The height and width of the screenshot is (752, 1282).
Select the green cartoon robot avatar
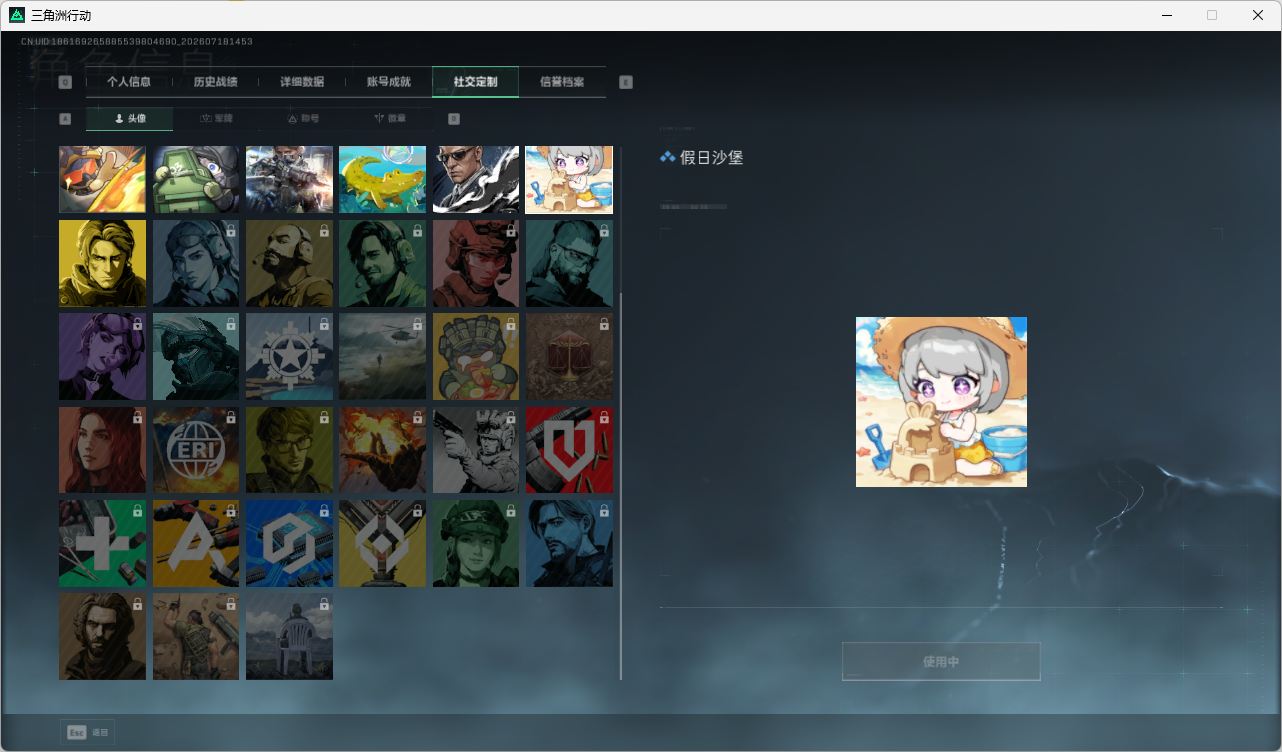click(x=196, y=179)
